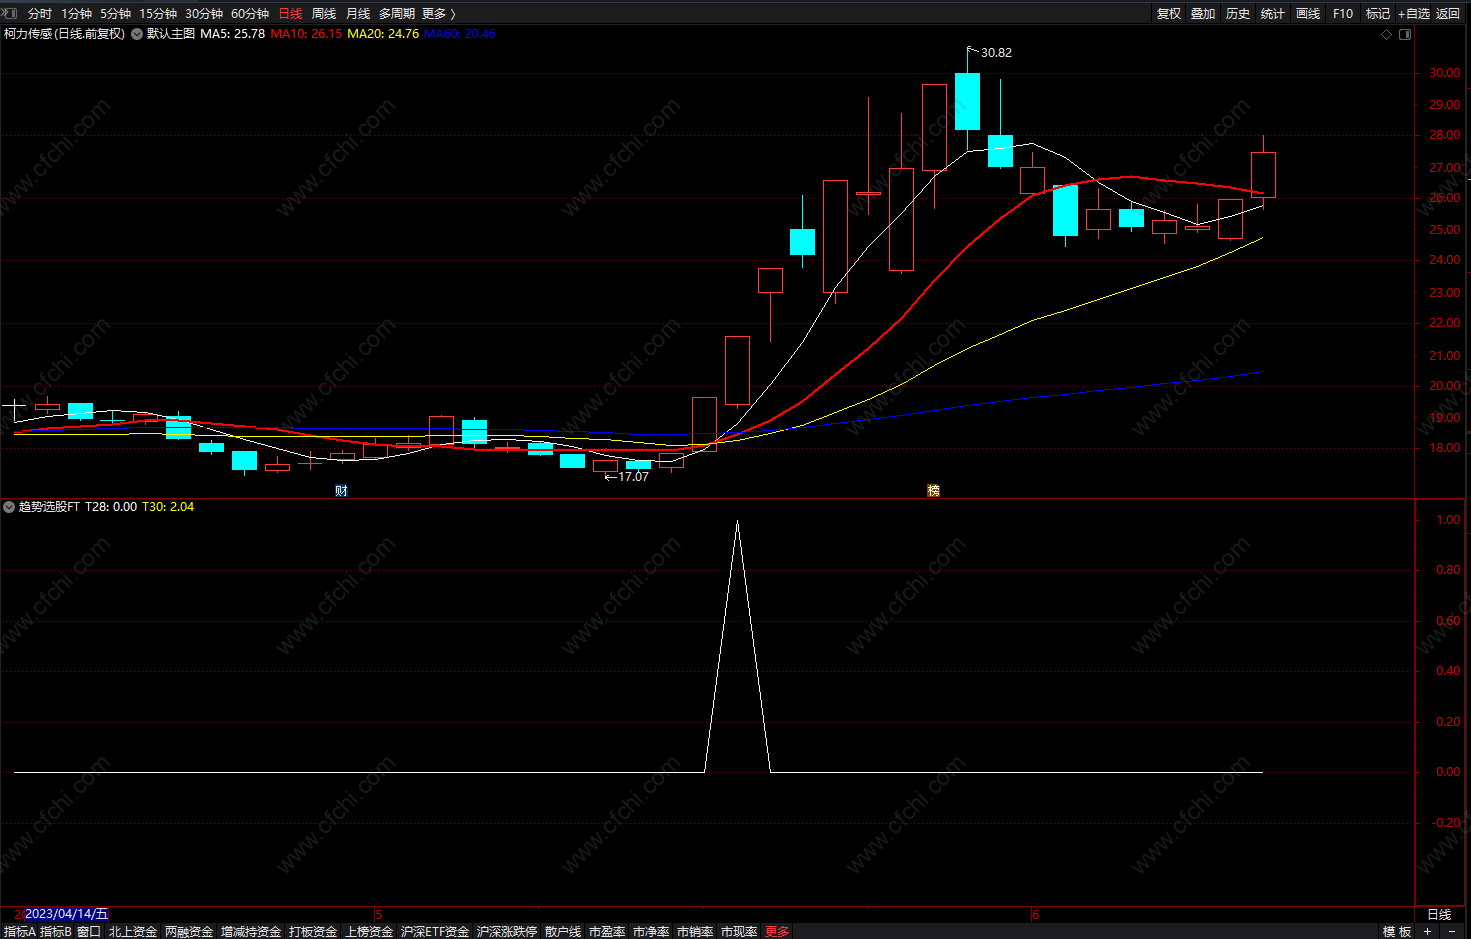Click the 榜 leaderboard event marker on the chart

(x=934, y=490)
